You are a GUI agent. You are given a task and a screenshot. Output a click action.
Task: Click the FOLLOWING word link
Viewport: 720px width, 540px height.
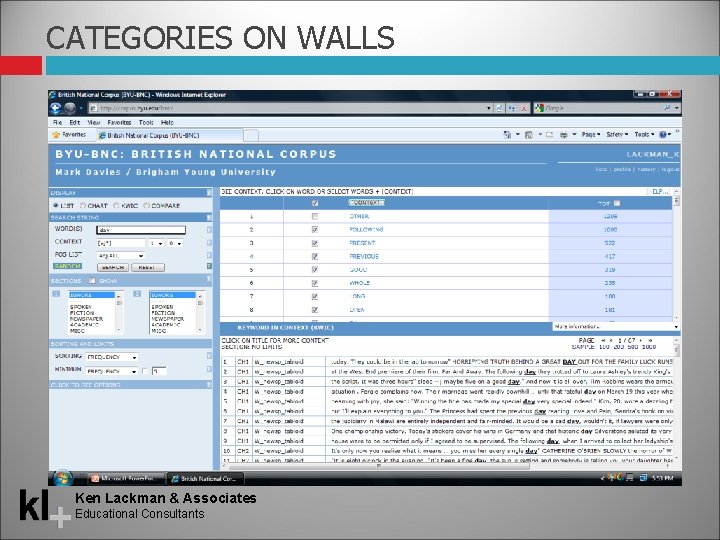coord(366,230)
